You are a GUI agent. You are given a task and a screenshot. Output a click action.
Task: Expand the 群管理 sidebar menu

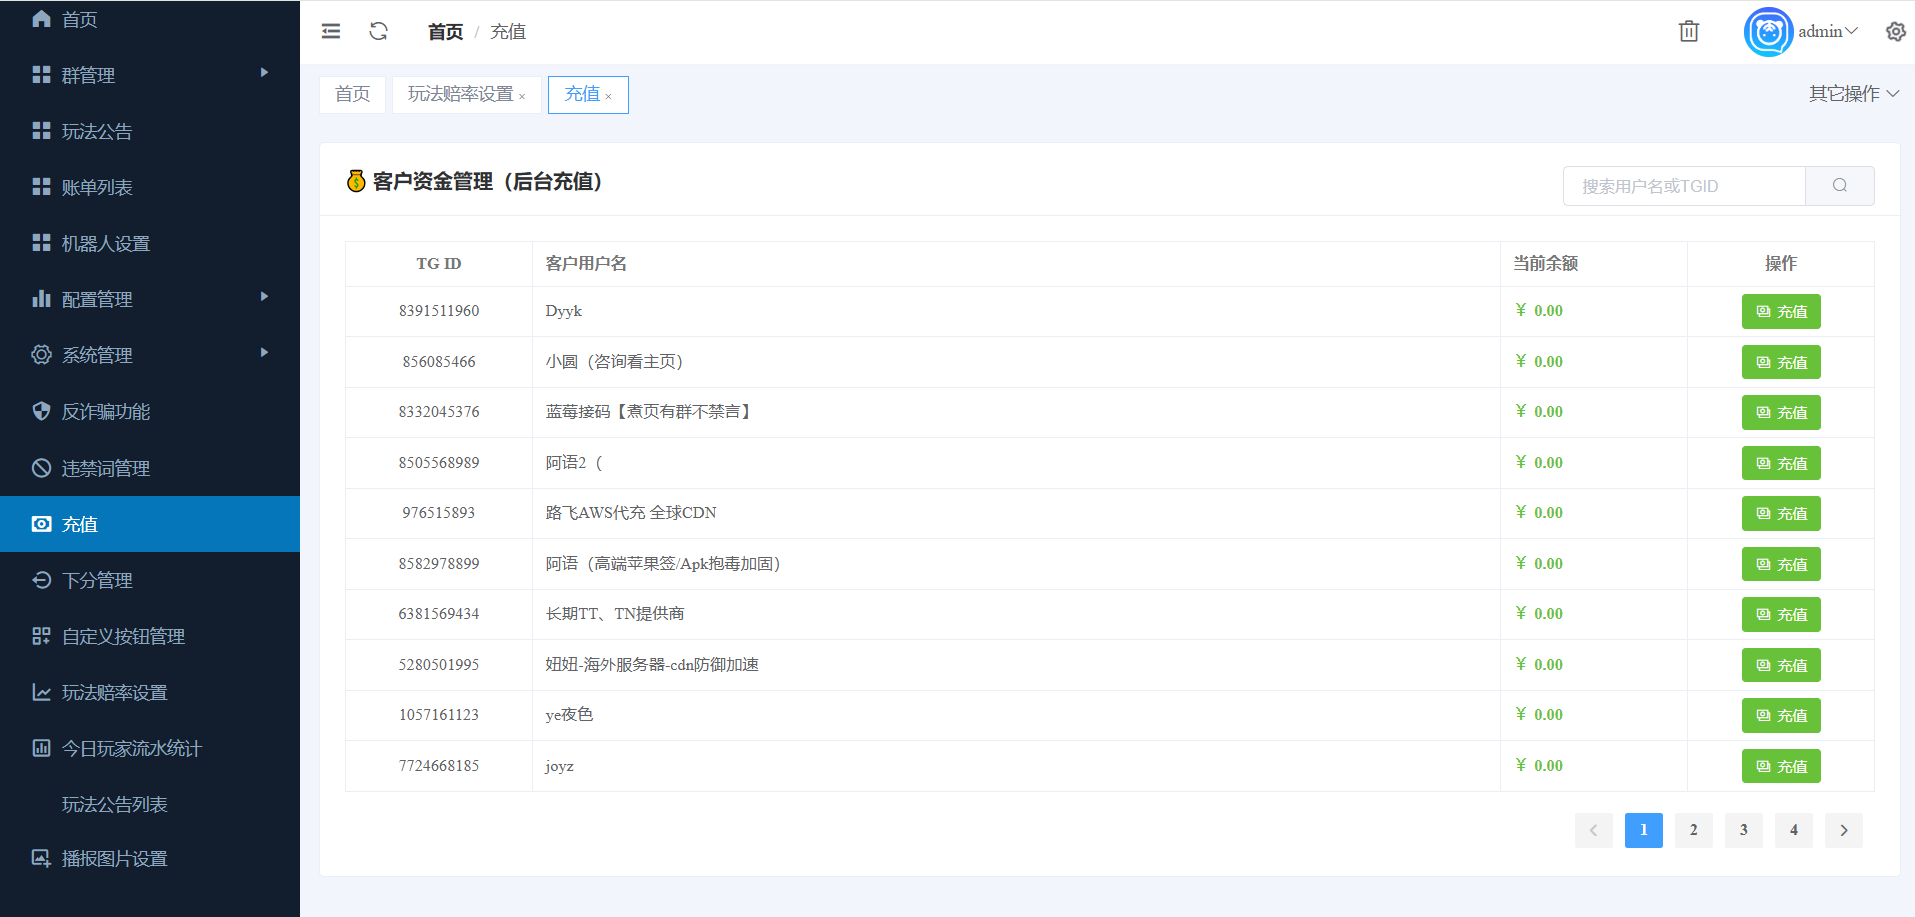click(x=150, y=75)
